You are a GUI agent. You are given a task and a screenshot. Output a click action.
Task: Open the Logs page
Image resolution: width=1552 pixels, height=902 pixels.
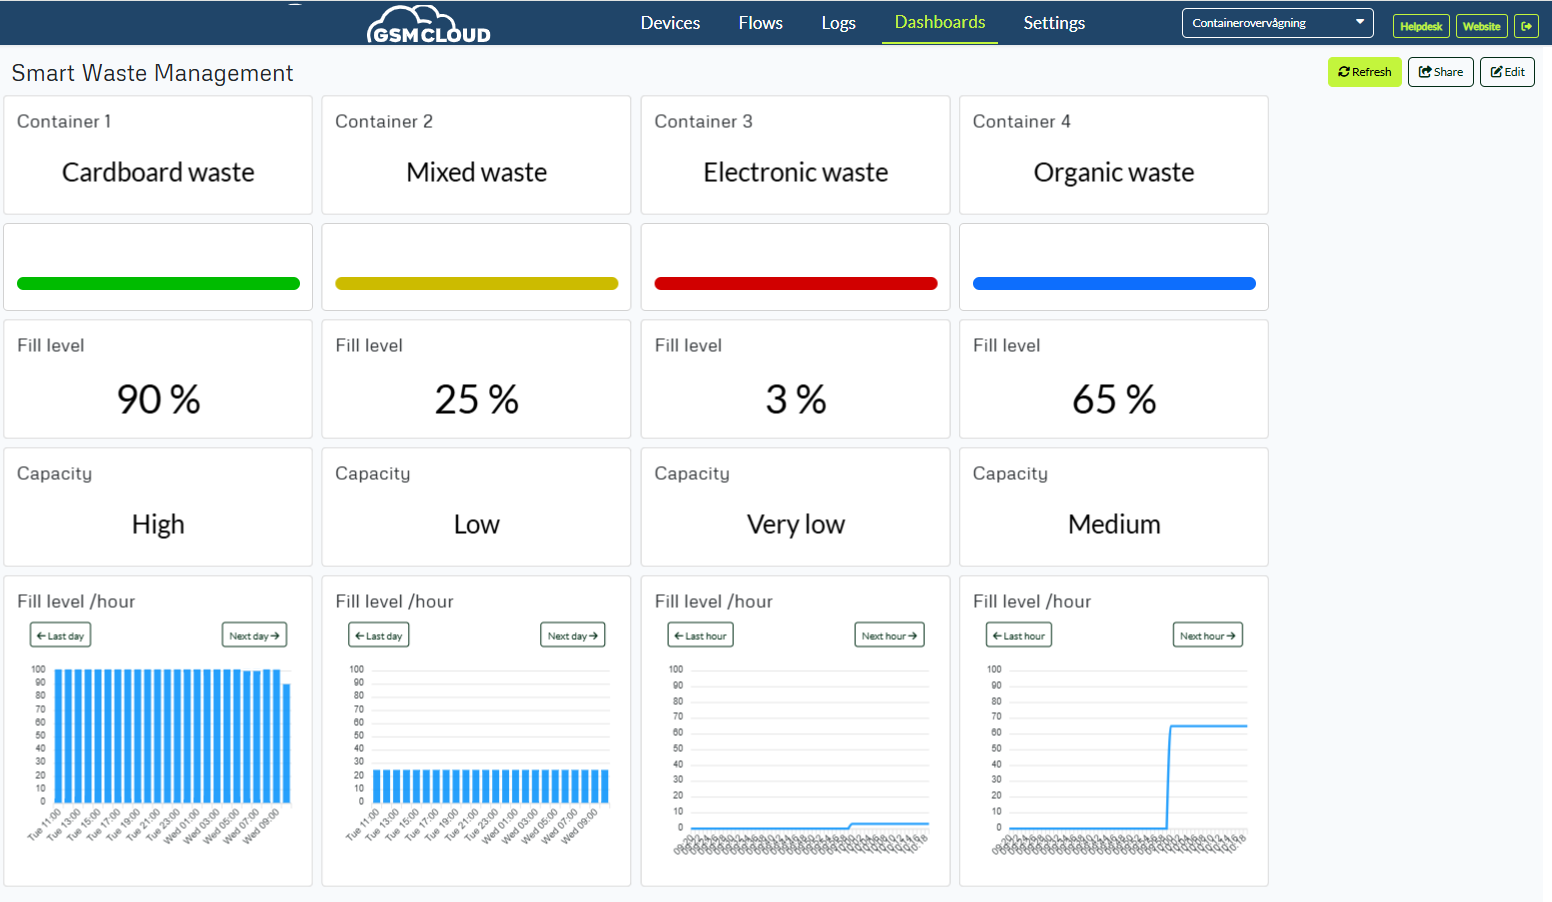[838, 23]
